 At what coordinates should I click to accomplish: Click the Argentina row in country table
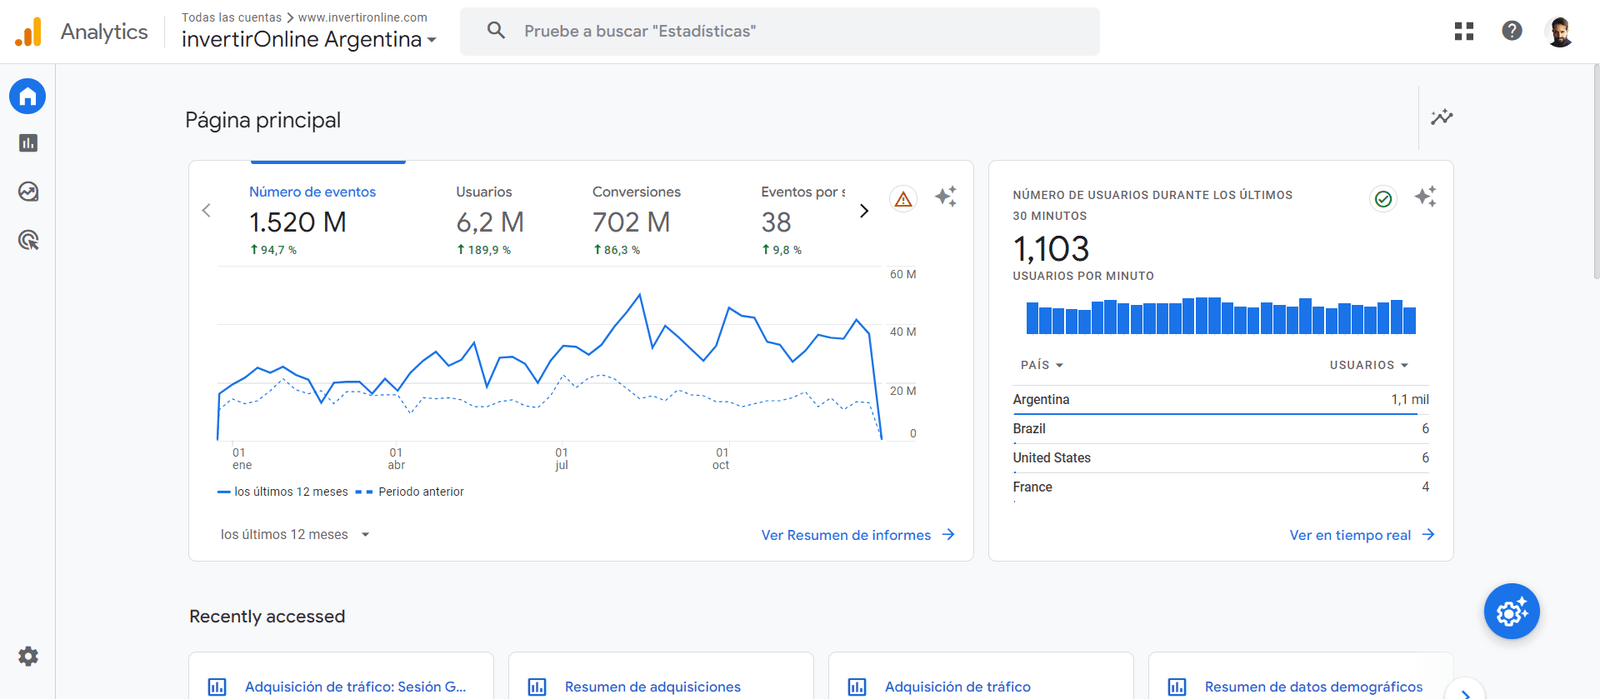coord(1221,400)
